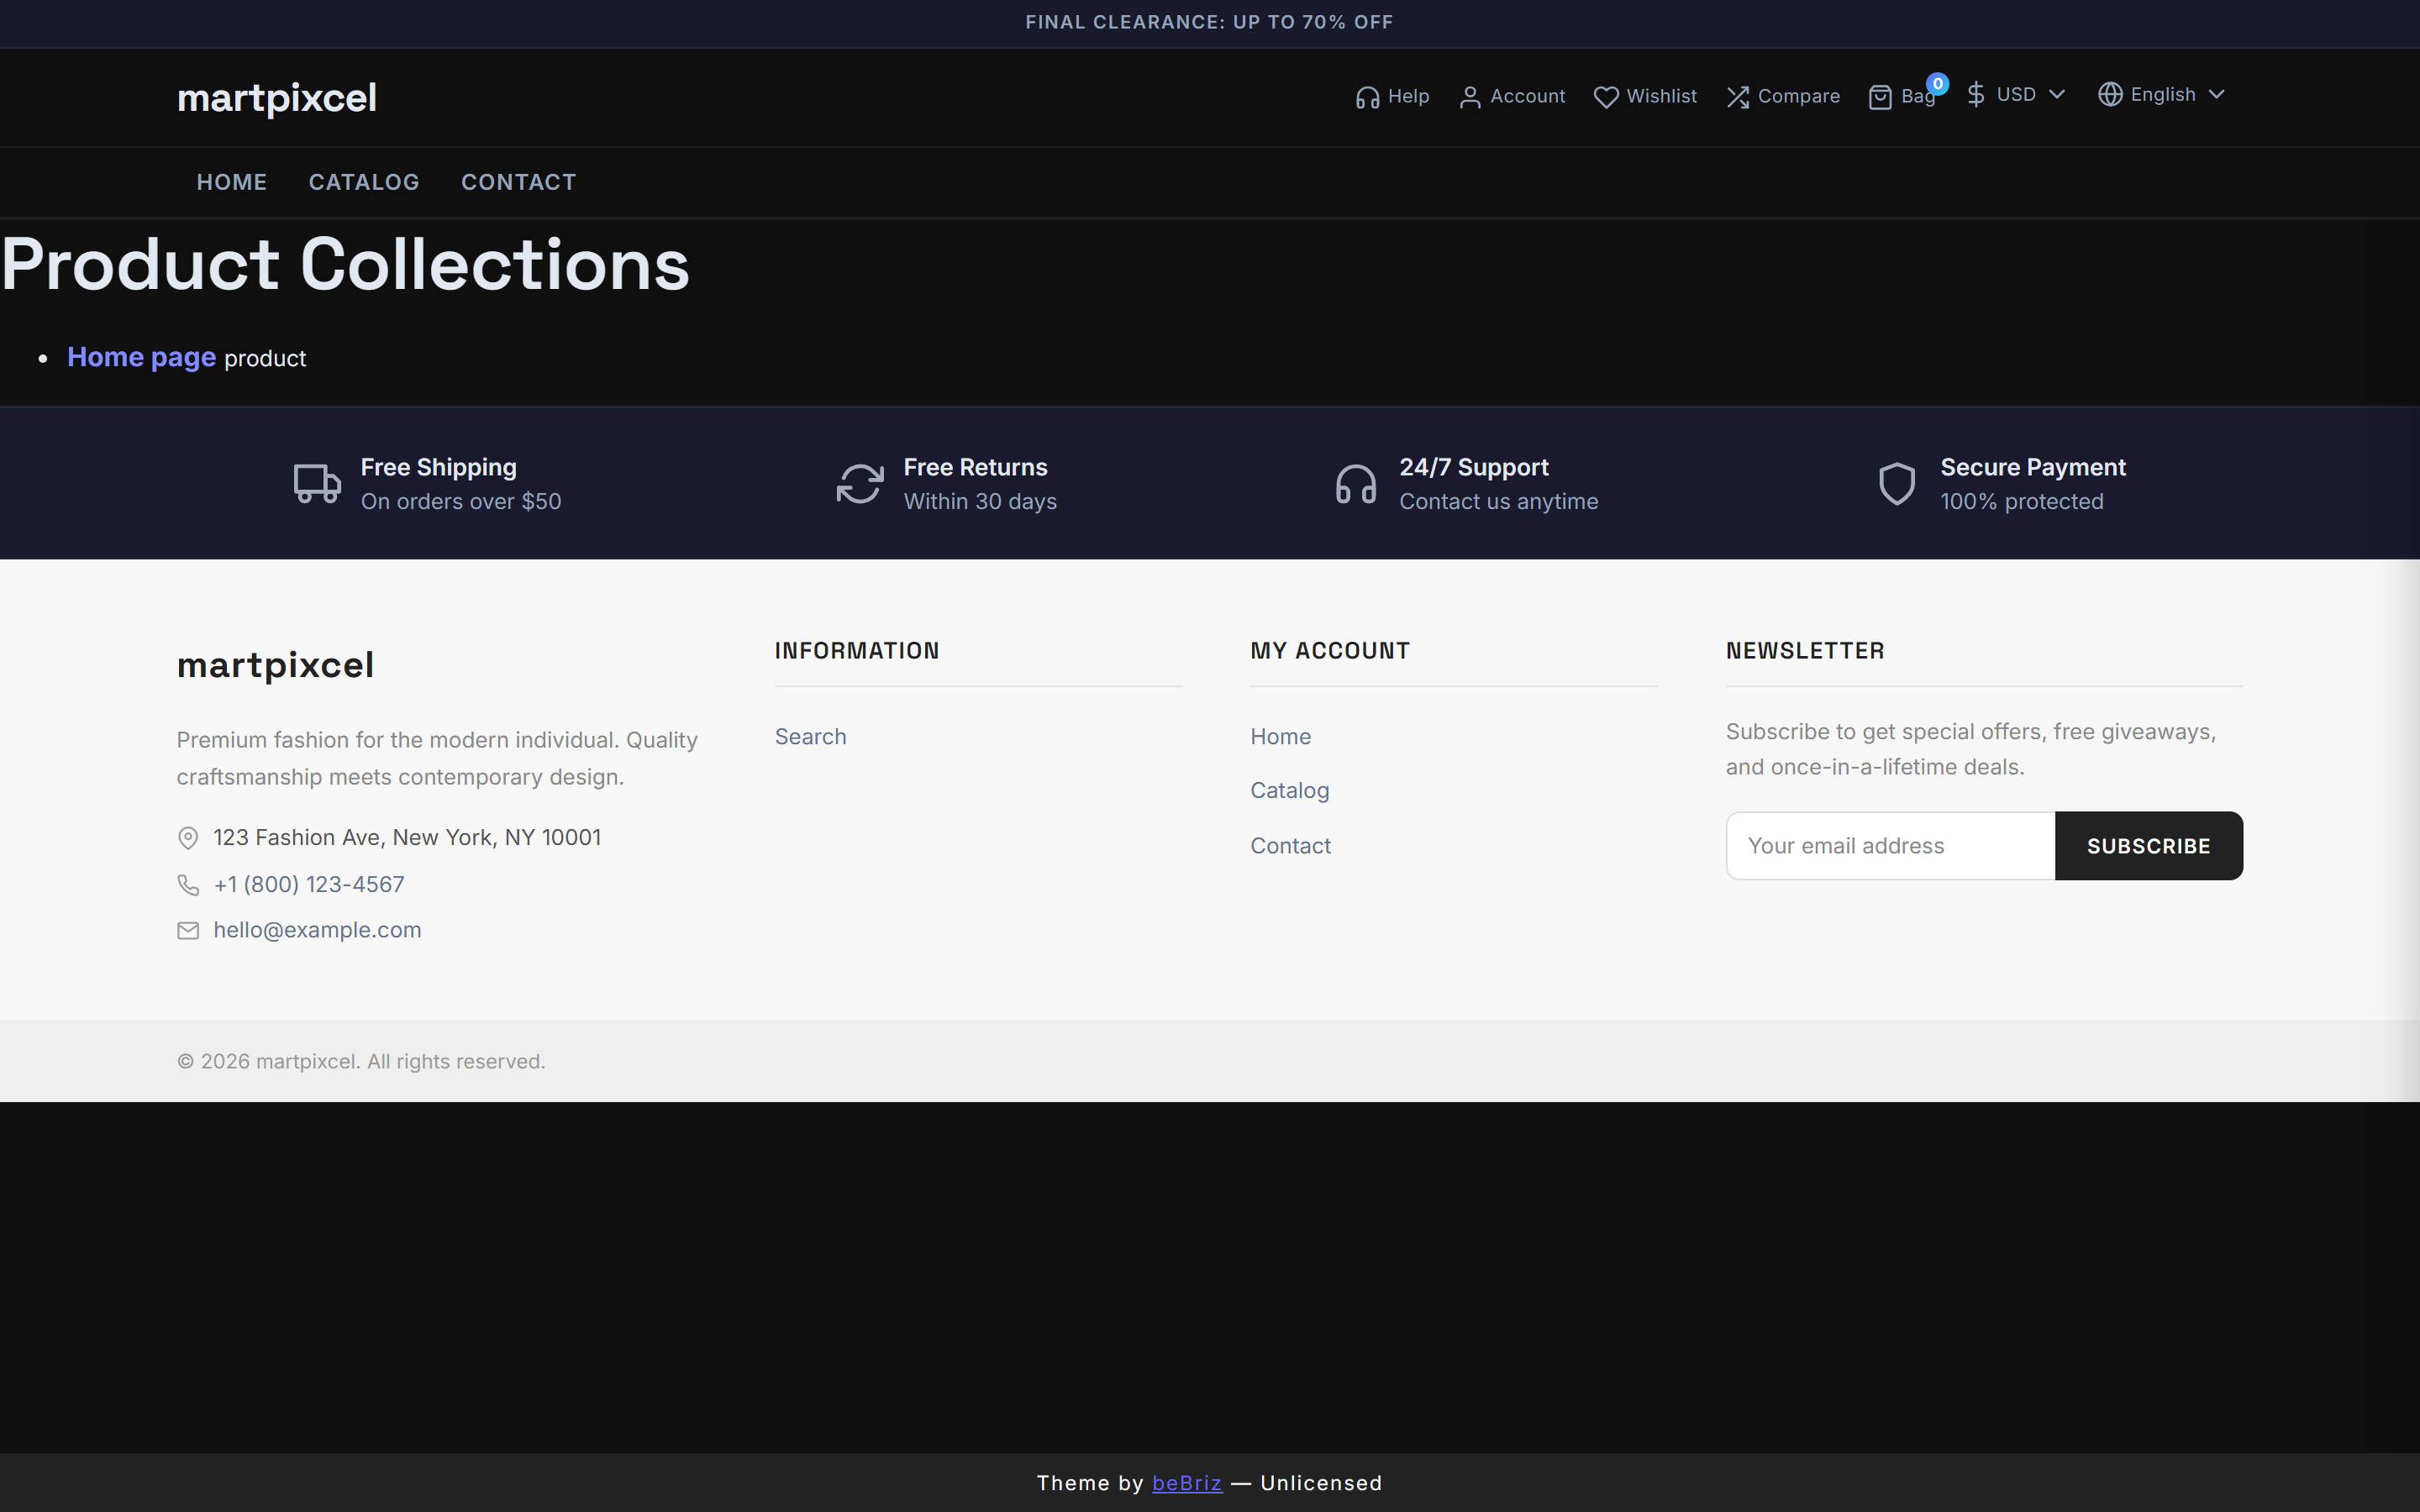Click the SUBSCRIBE newsletter button
Image resolution: width=2420 pixels, height=1512 pixels.
[2148, 845]
